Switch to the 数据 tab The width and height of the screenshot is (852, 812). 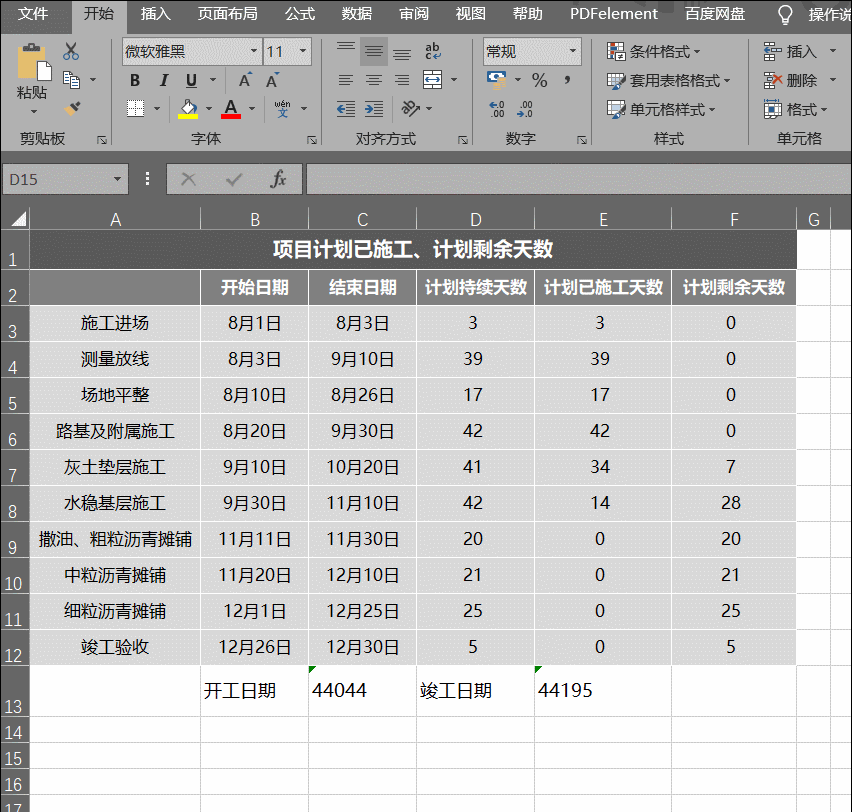coord(356,14)
